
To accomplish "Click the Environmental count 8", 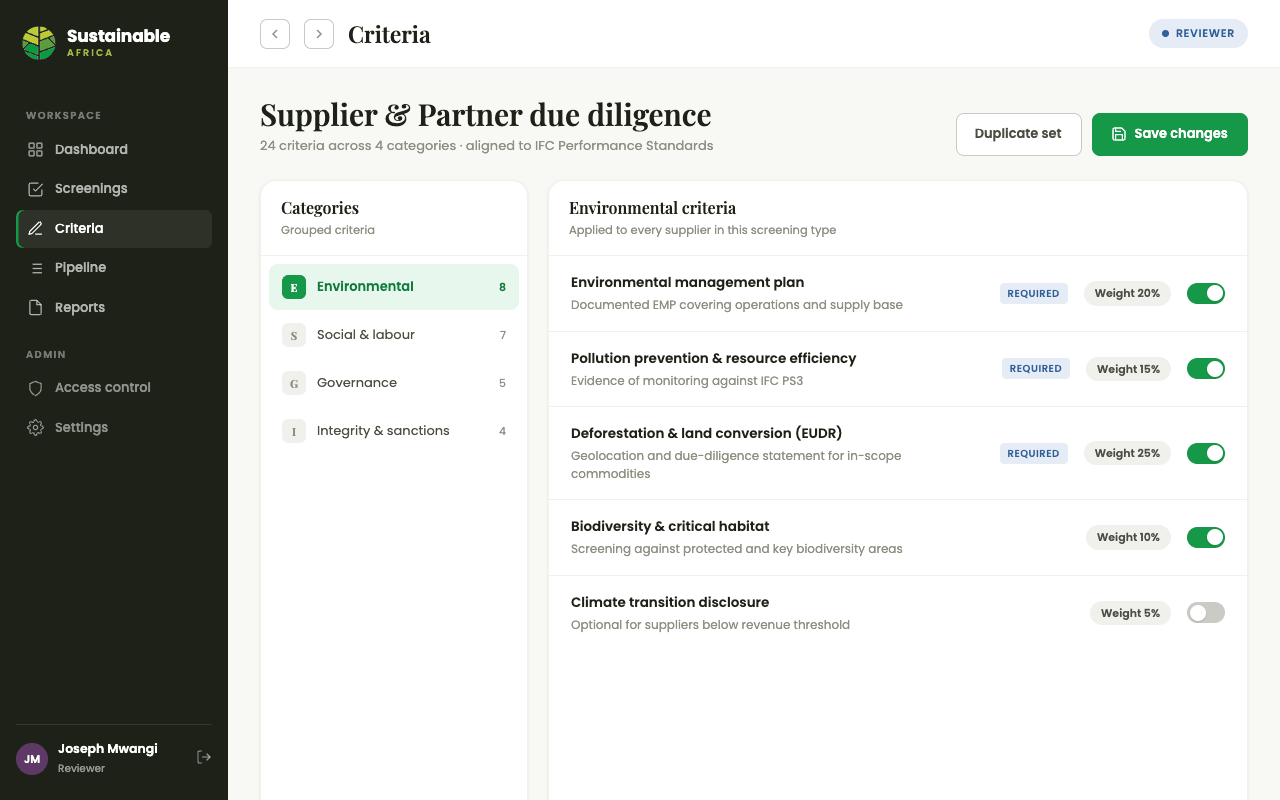I will 503,287.
